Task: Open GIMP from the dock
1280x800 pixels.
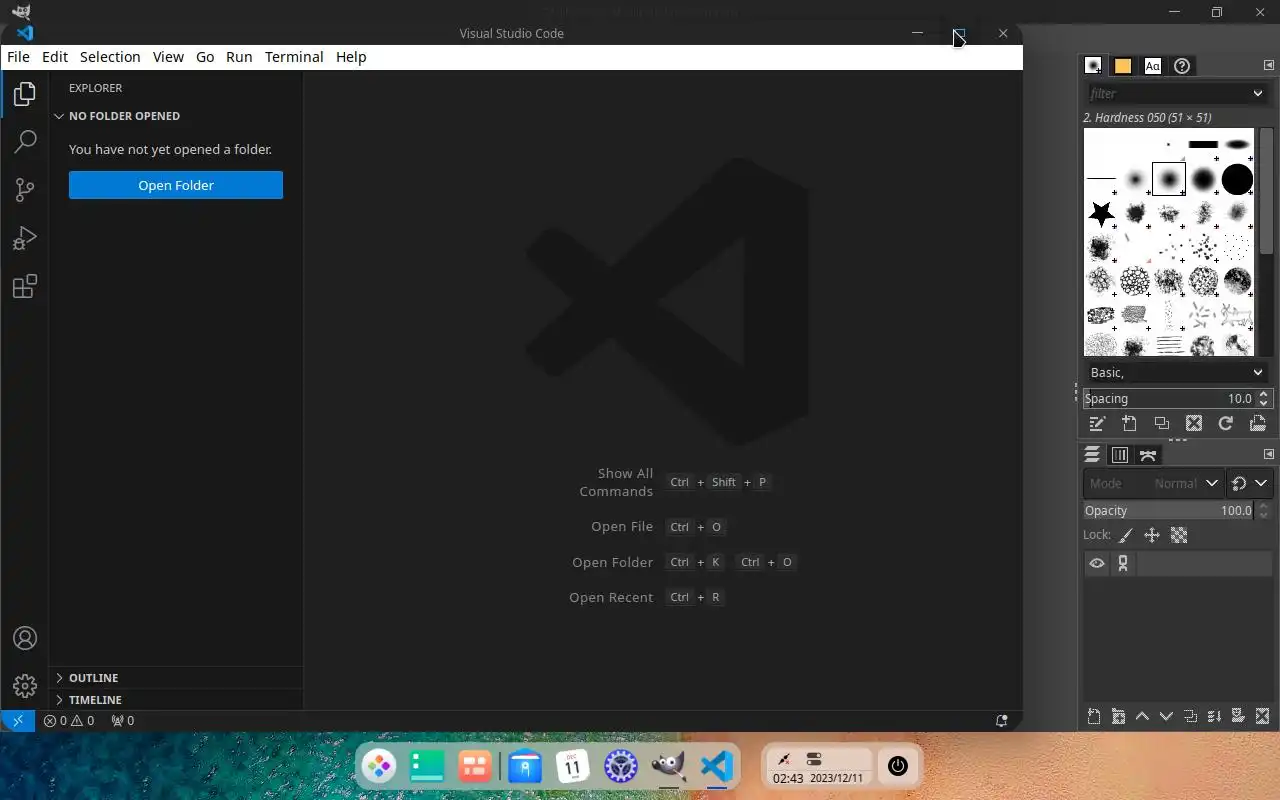Action: [x=668, y=767]
